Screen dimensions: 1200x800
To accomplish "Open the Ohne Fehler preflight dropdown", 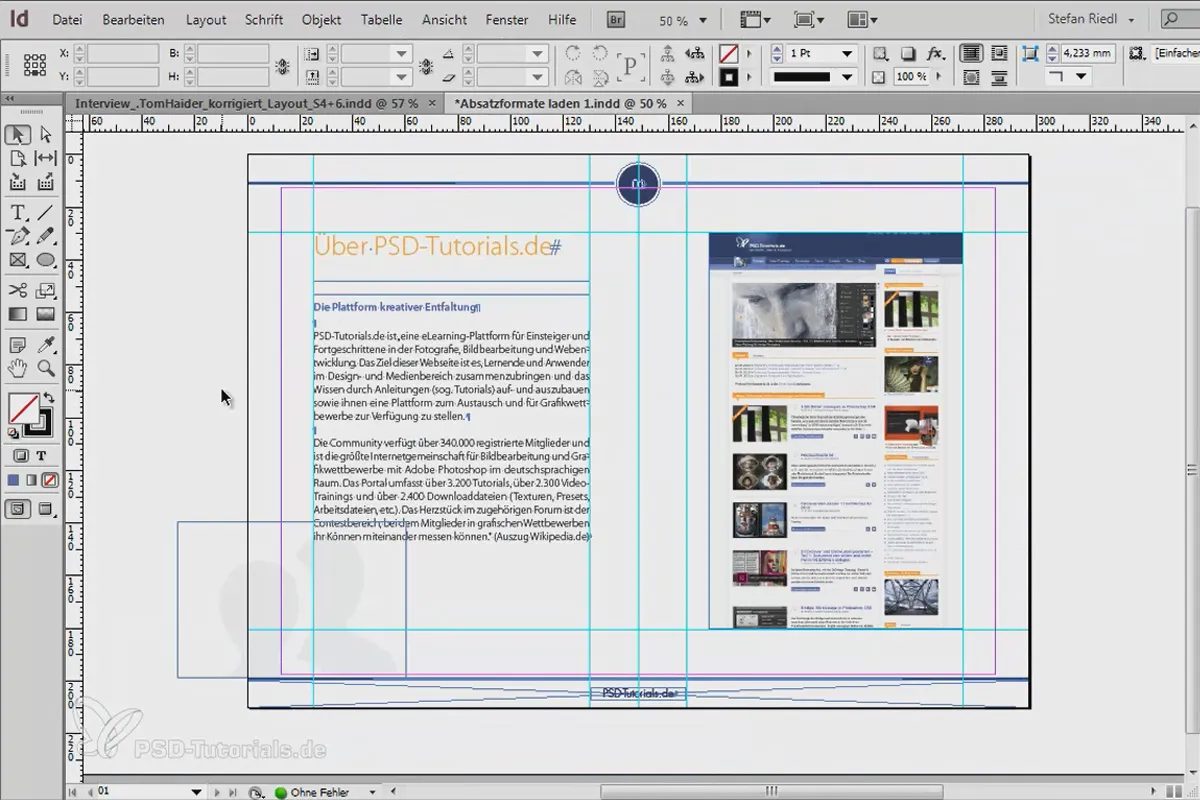I will pyautogui.click(x=325, y=792).
